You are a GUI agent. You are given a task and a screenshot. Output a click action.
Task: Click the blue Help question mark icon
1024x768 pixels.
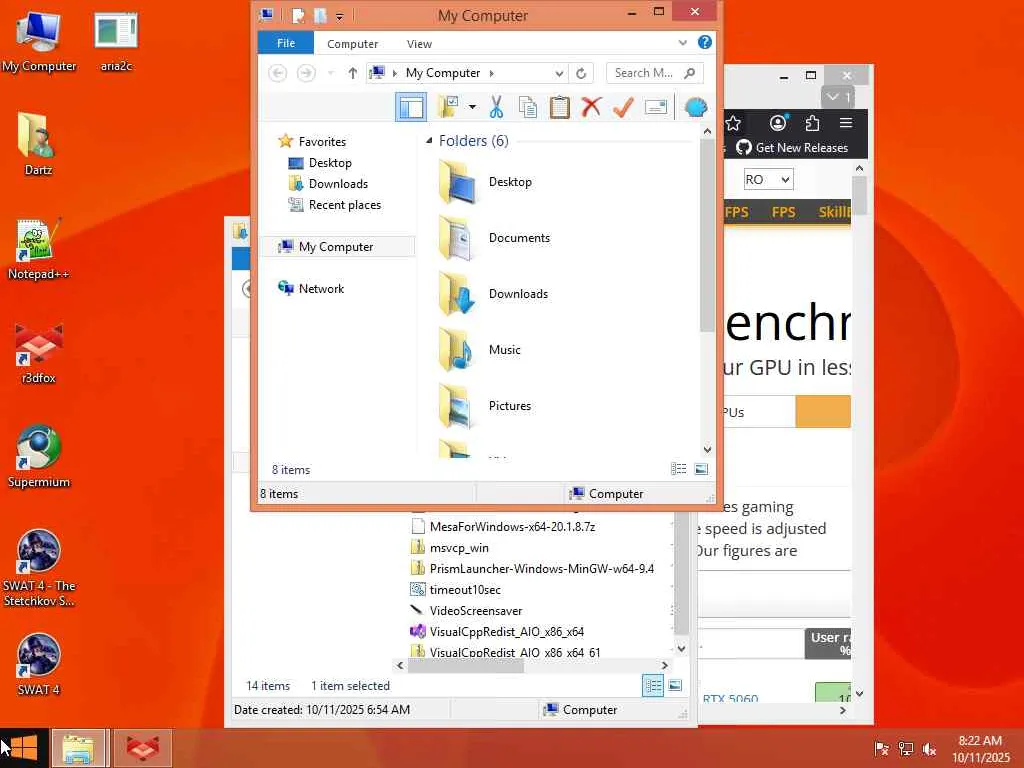point(705,42)
